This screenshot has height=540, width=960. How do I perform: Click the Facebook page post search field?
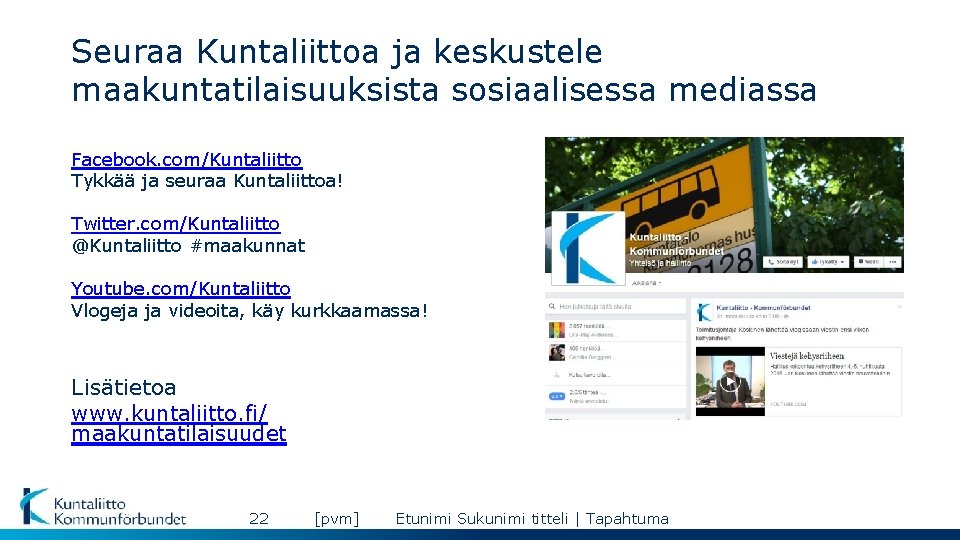(616, 306)
